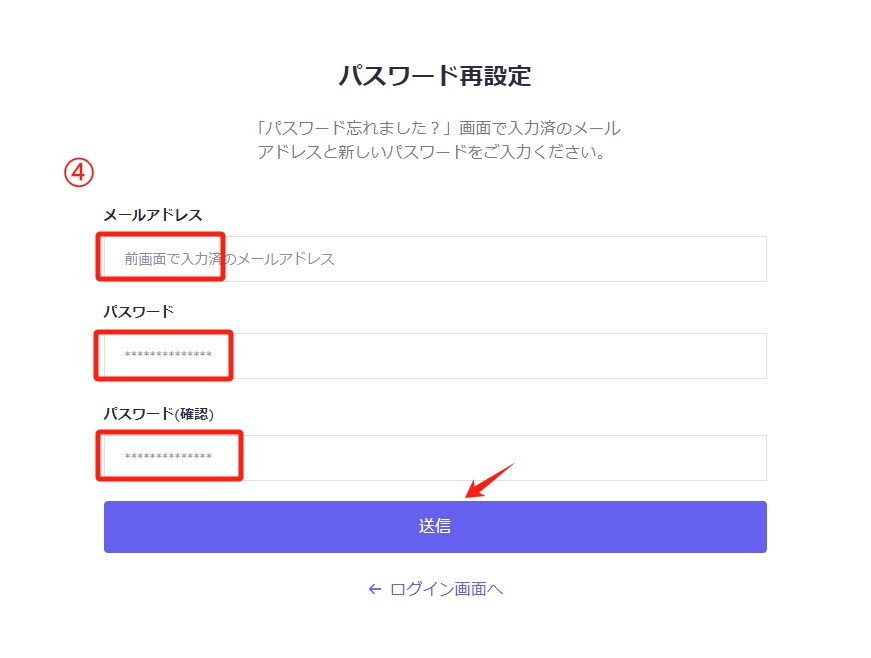Focus the パスワード input field
Screen dimensions: 871x658
tap(435, 356)
